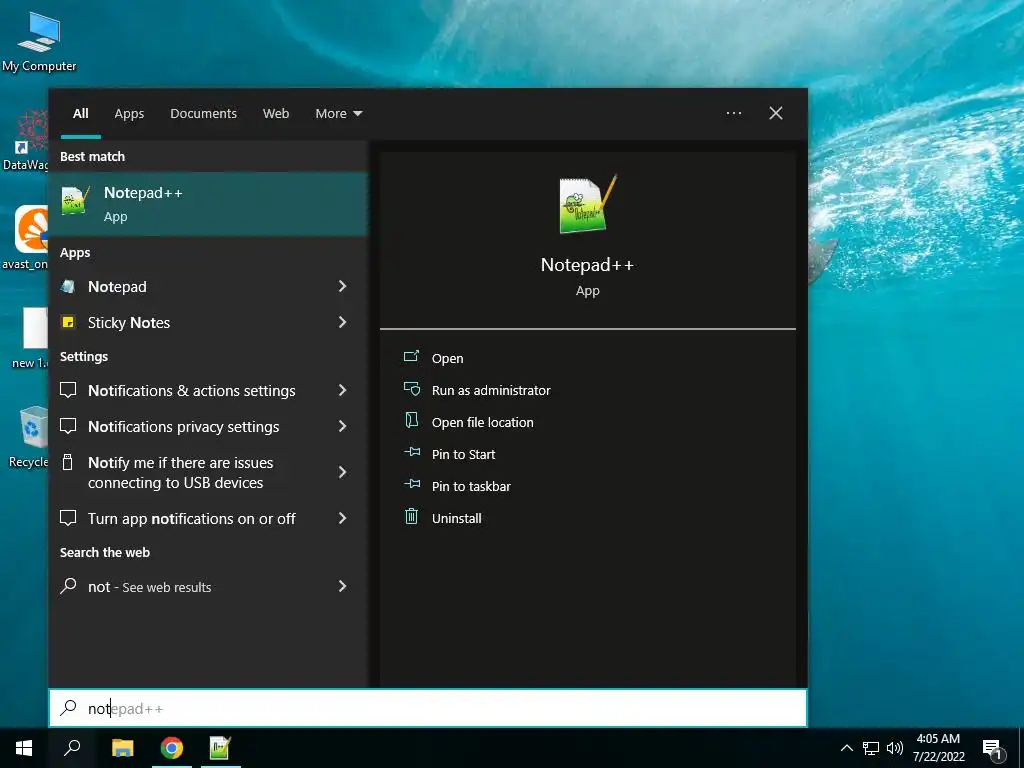This screenshot has width=1024, height=768.
Task: Open Notepad++ best match result
Action: point(208,204)
